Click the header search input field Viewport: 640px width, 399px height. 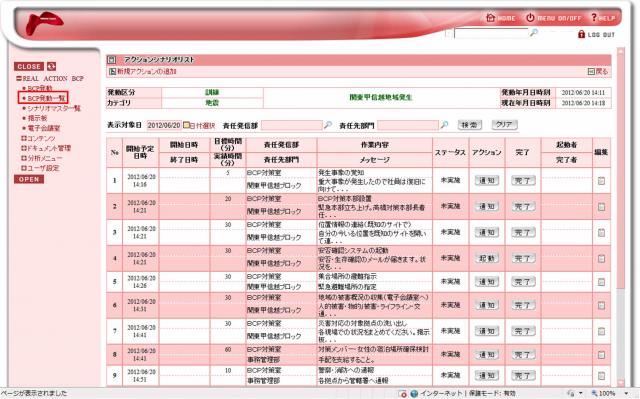491,33
